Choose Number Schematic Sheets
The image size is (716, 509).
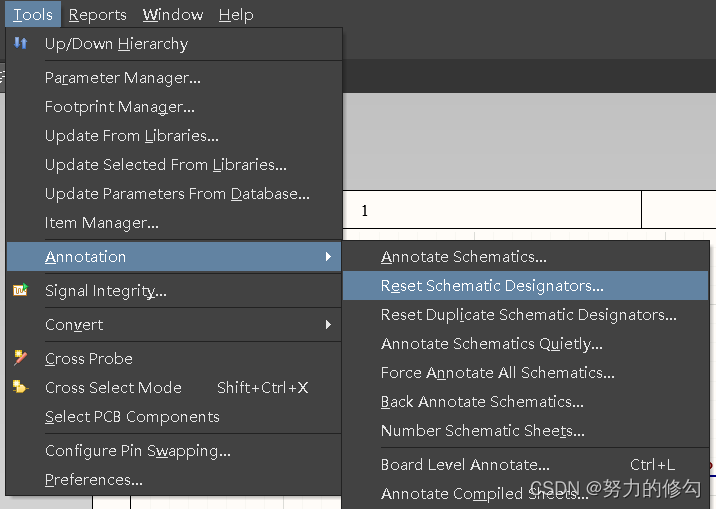[526, 430]
